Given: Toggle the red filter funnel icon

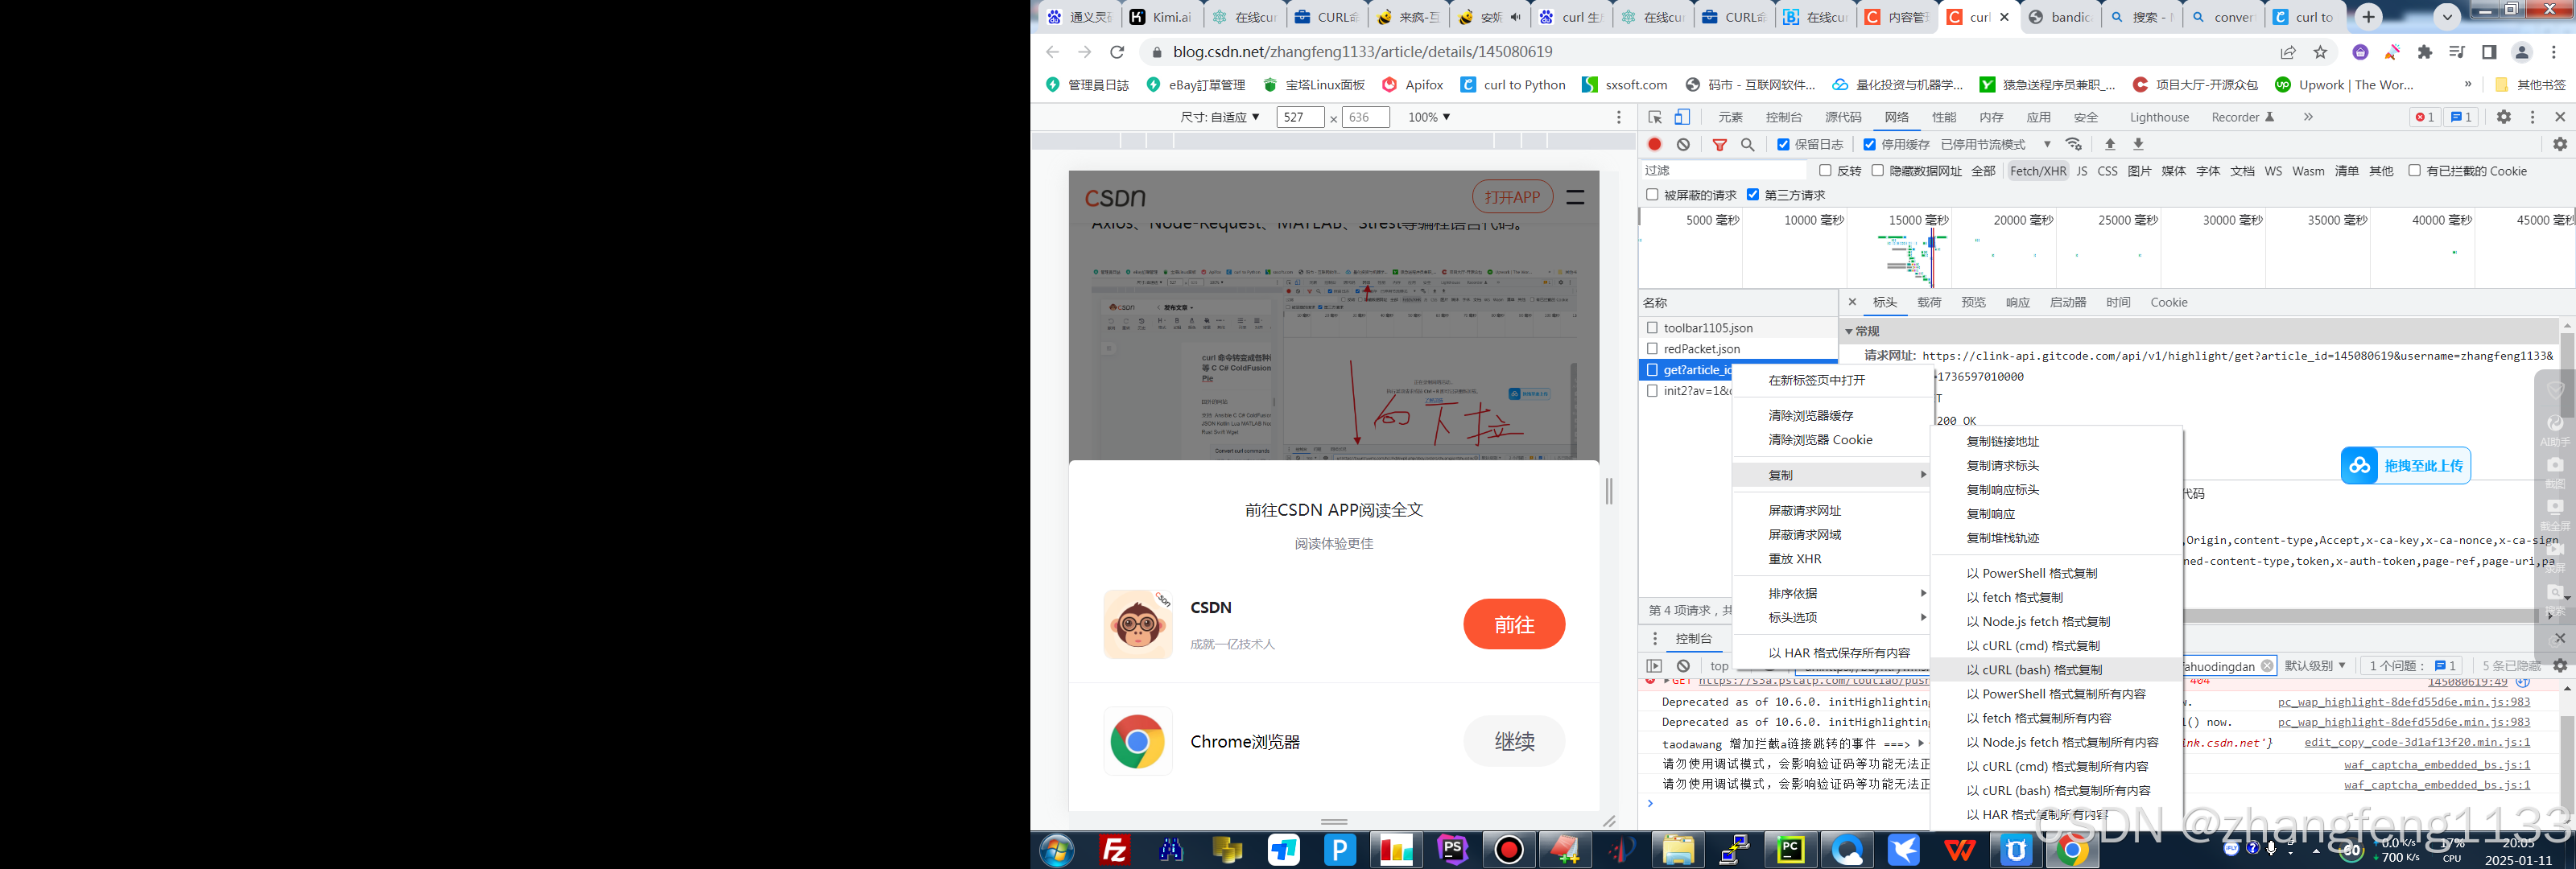Looking at the screenshot, I should point(1719,144).
